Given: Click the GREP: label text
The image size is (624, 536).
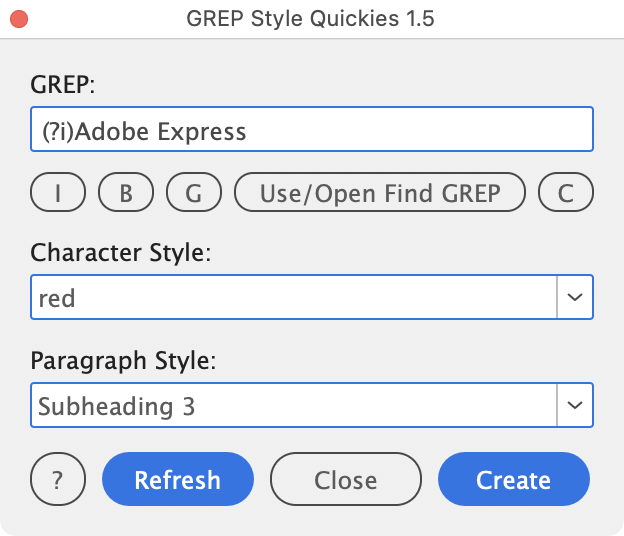Looking at the screenshot, I should 63,85.
